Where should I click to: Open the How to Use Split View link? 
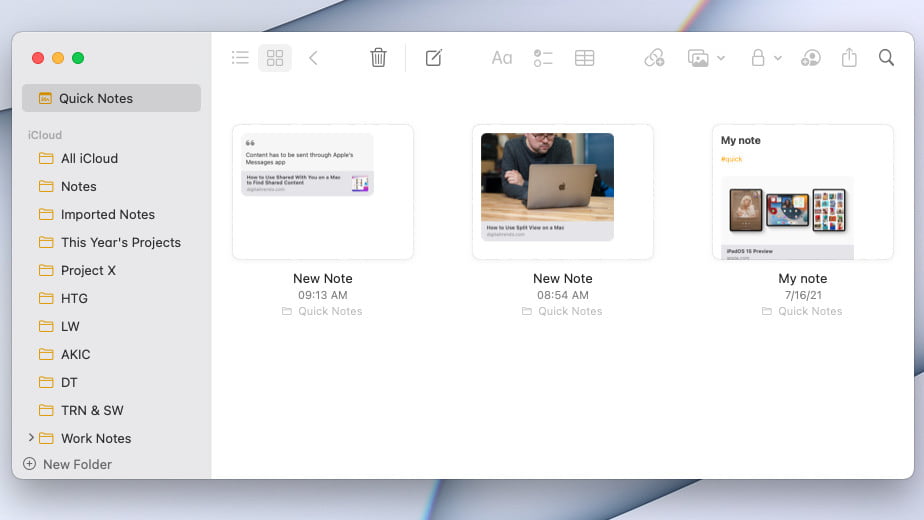(547, 187)
